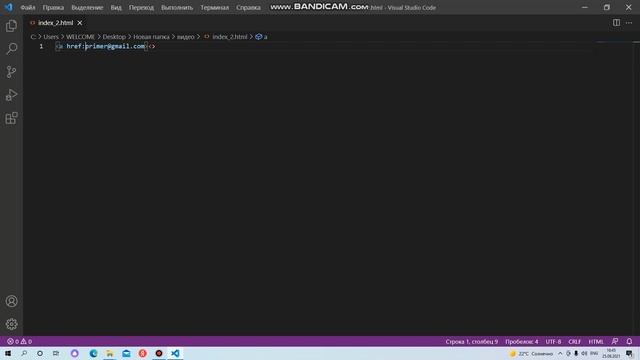This screenshot has height=360, width=640.
Task: Open the Run and Debug view
Action: tap(11, 95)
